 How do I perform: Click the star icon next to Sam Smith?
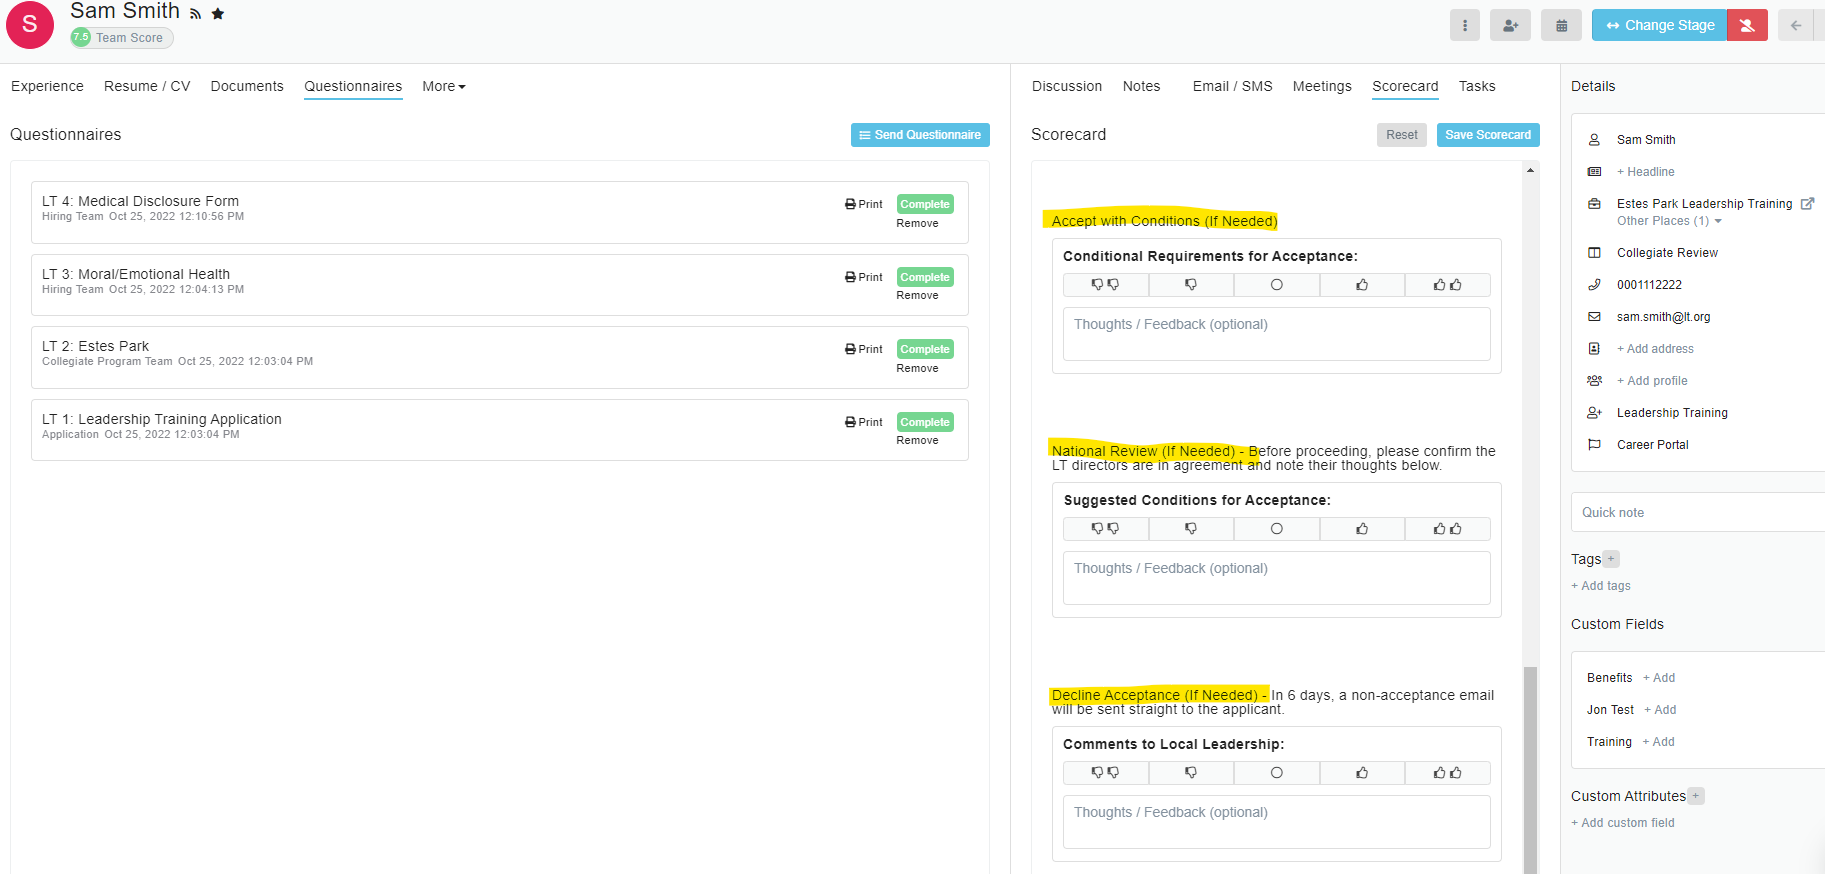click(218, 14)
